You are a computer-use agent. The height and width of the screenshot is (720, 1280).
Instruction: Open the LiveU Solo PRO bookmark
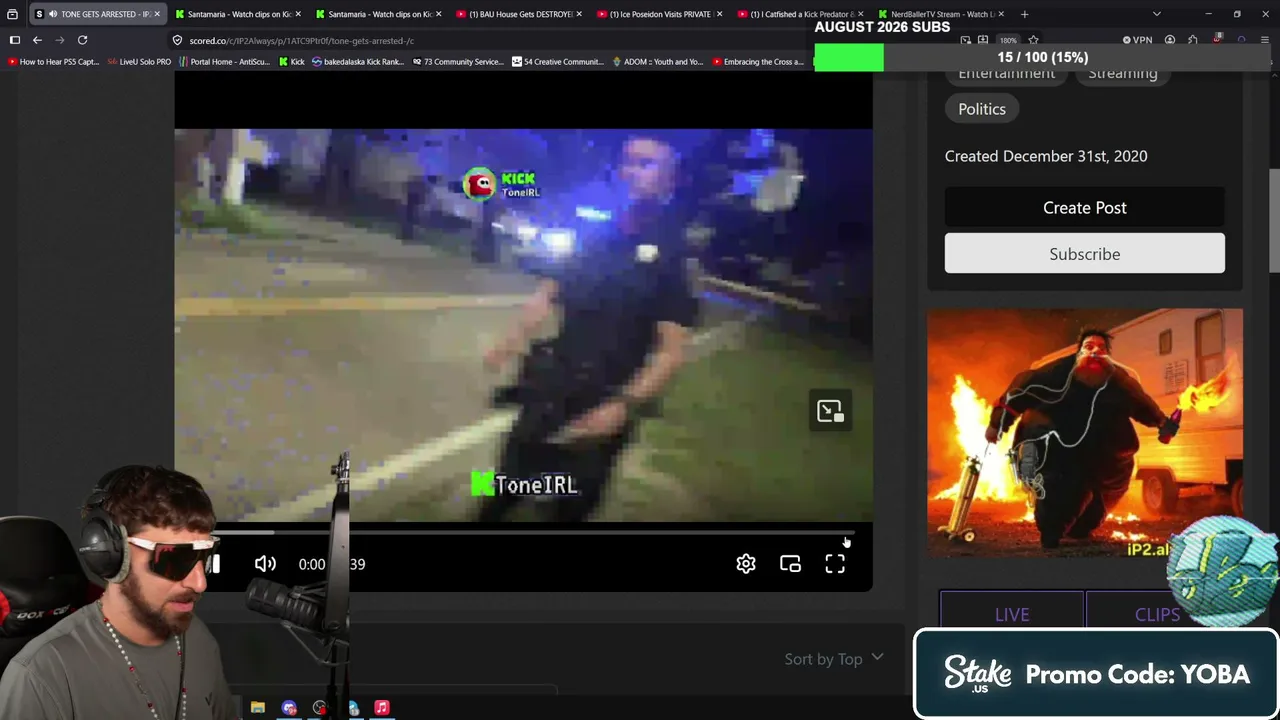[139, 62]
